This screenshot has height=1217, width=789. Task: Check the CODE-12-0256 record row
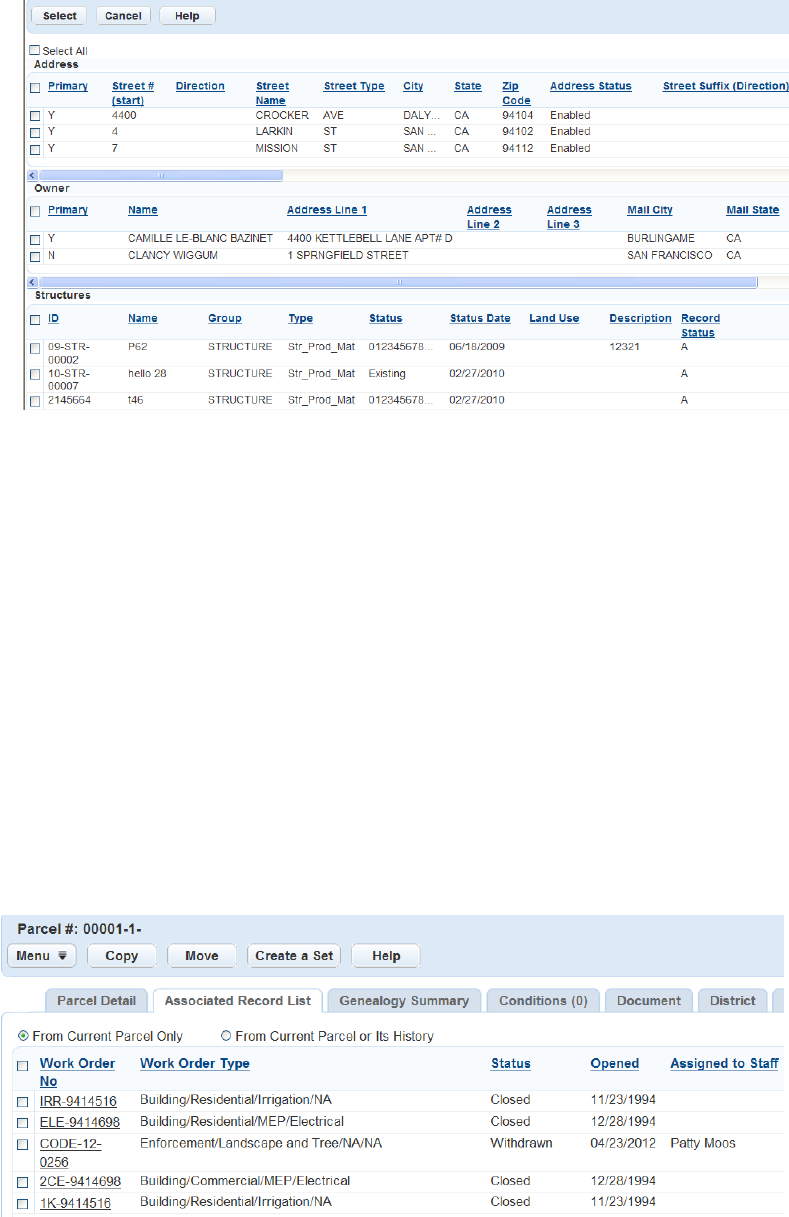(x=23, y=1144)
